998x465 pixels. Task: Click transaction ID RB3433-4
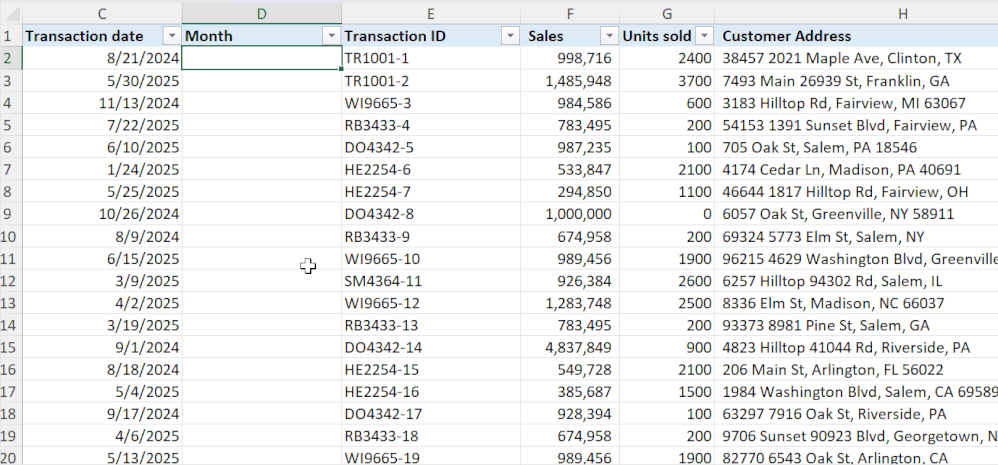[x=431, y=125]
